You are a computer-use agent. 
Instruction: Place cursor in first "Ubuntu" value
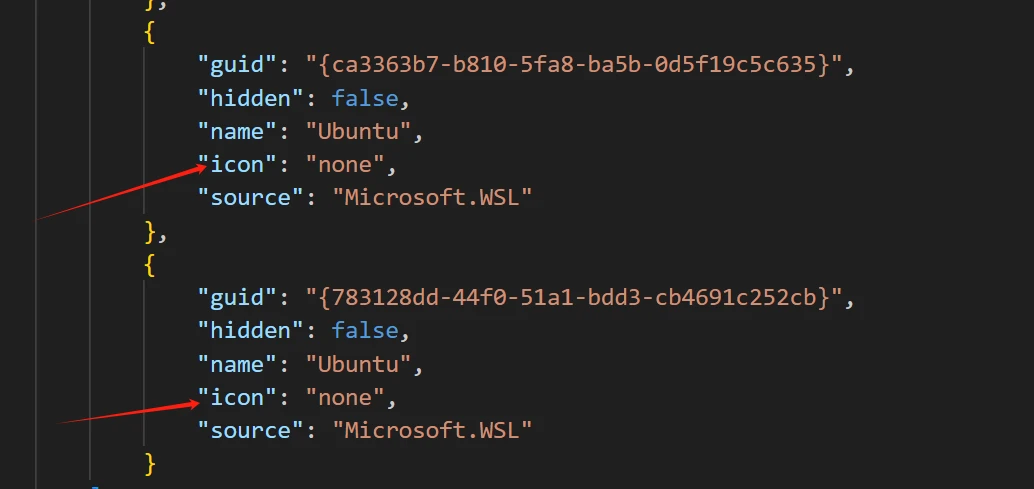click(x=359, y=131)
